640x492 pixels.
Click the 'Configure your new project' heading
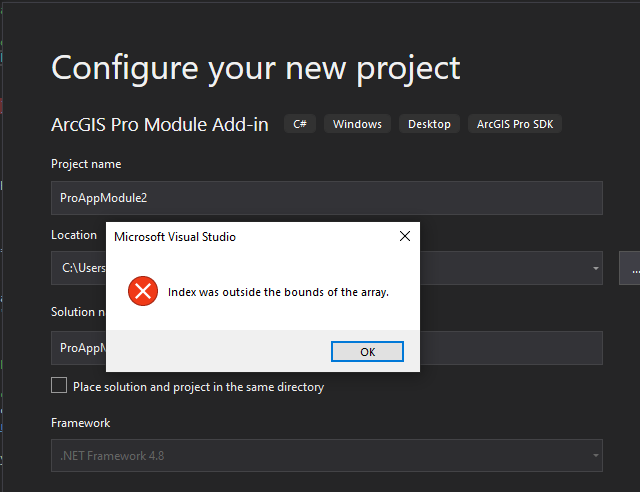click(255, 68)
